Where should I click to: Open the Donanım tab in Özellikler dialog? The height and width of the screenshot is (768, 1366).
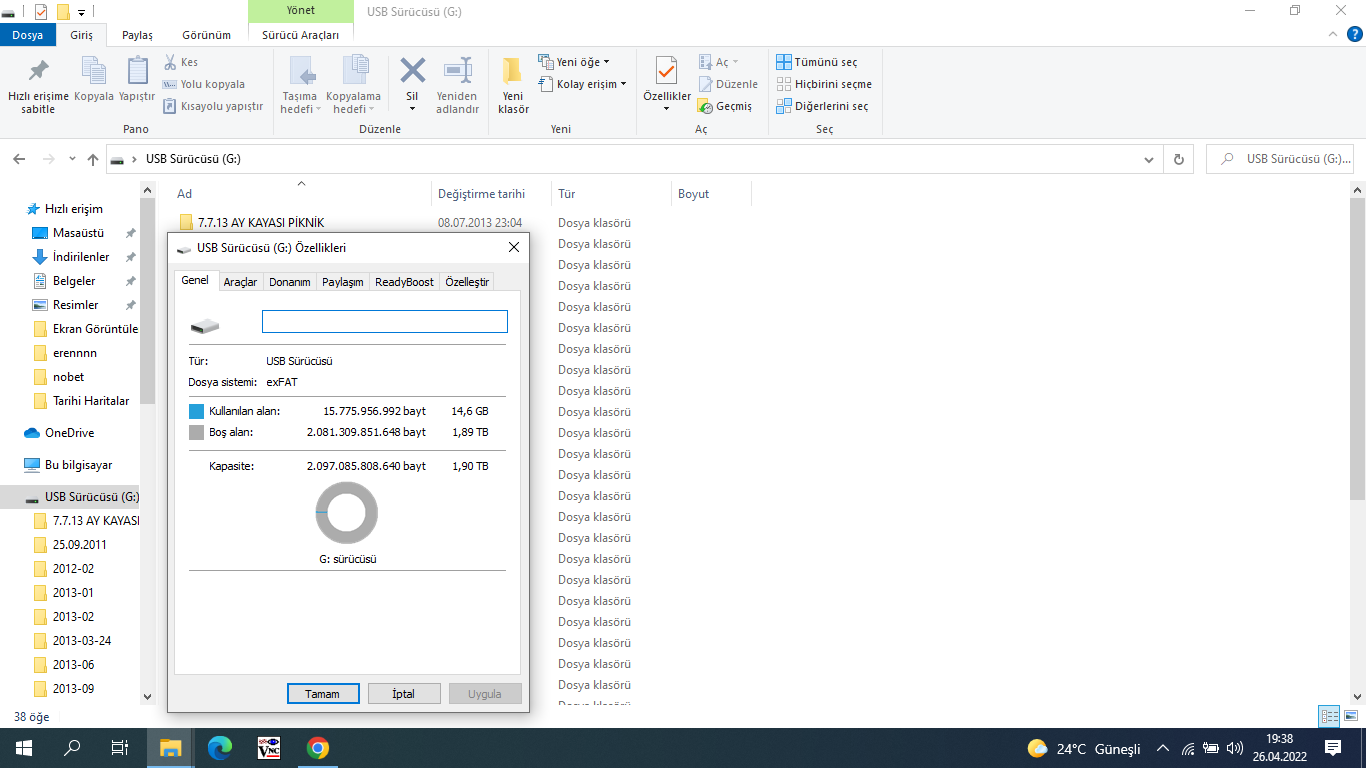coord(290,282)
